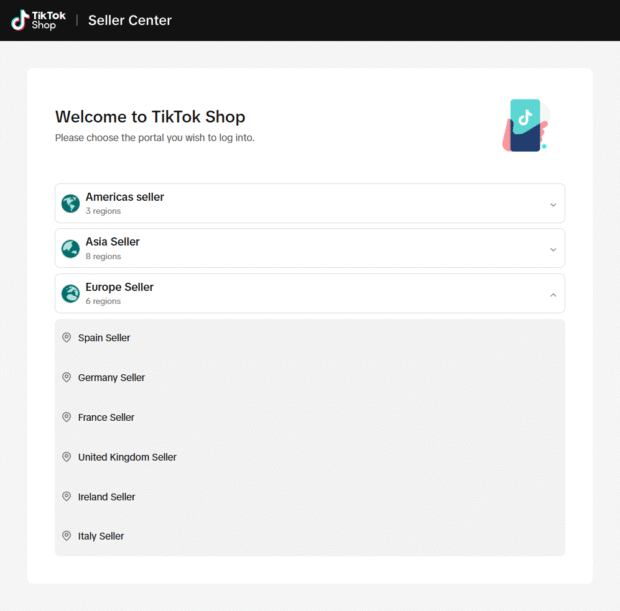Image resolution: width=620 pixels, height=611 pixels.
Task: Click the location pin beside Italy Seller
Action: pos(66,536)
